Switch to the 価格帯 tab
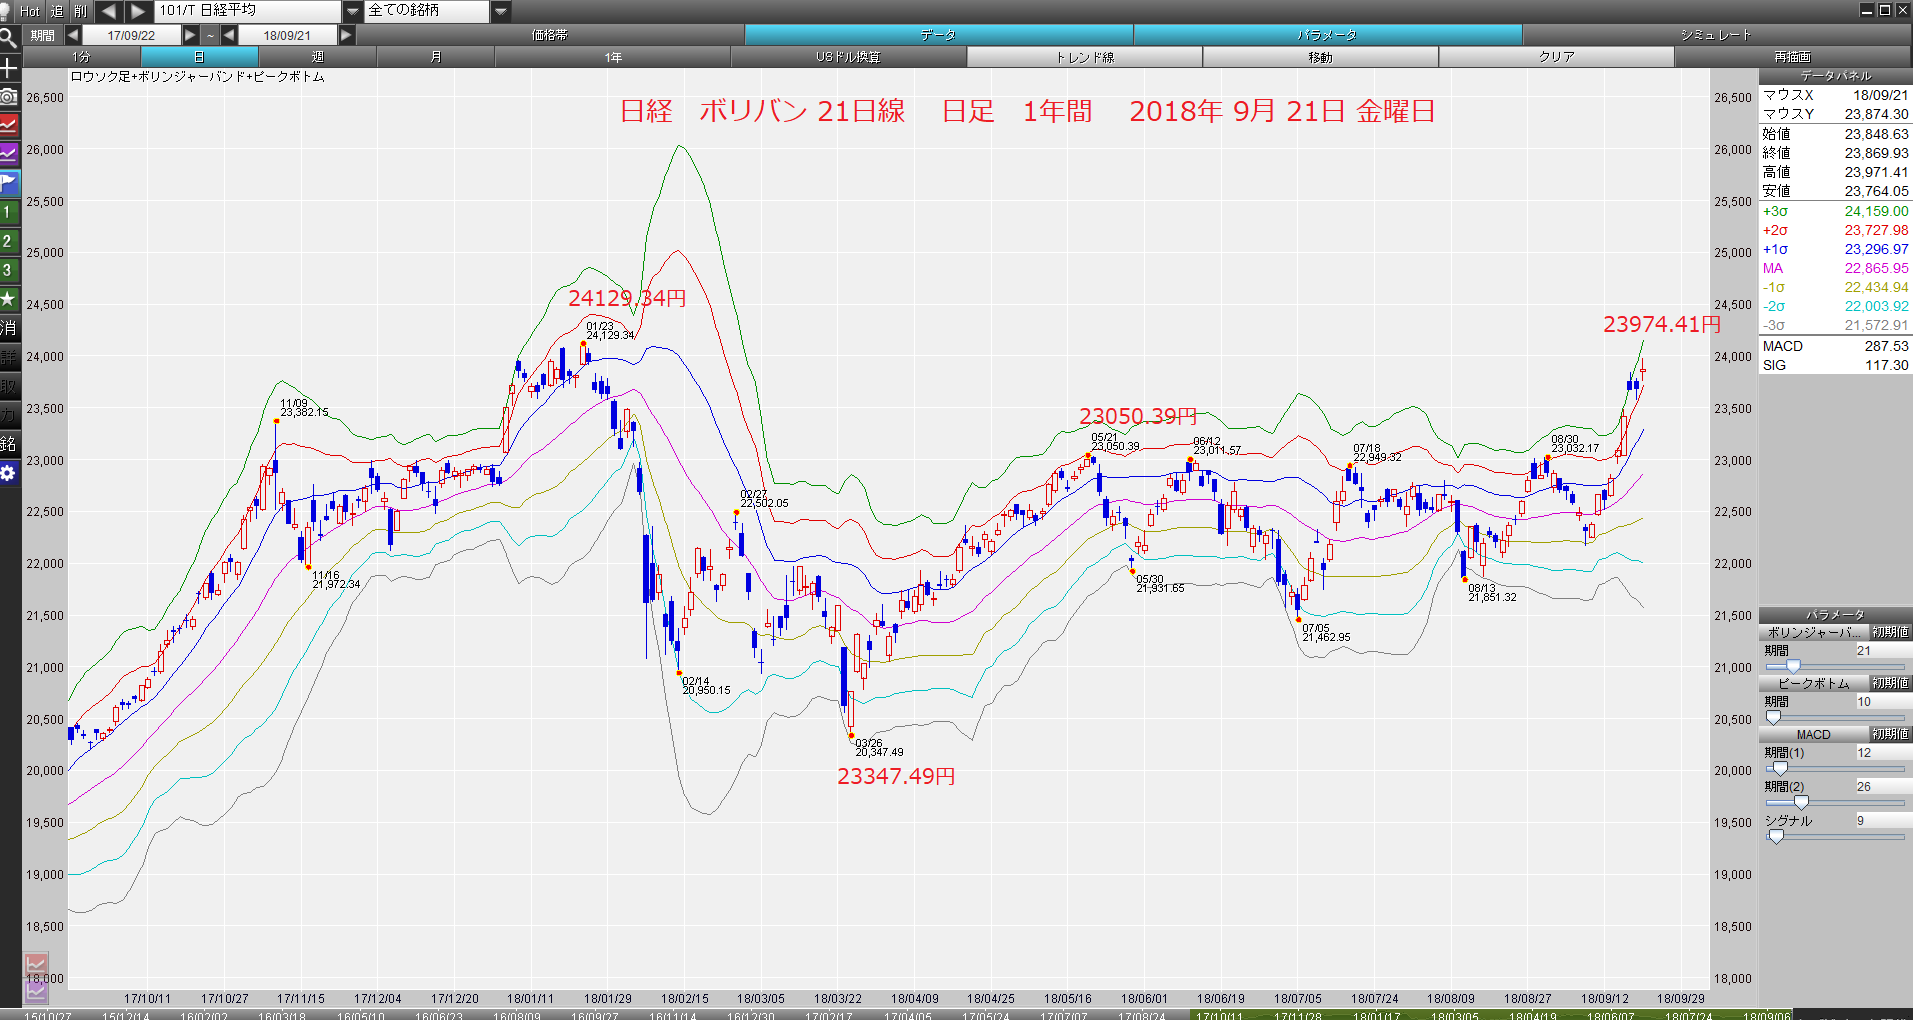 [x=550, y=35]
